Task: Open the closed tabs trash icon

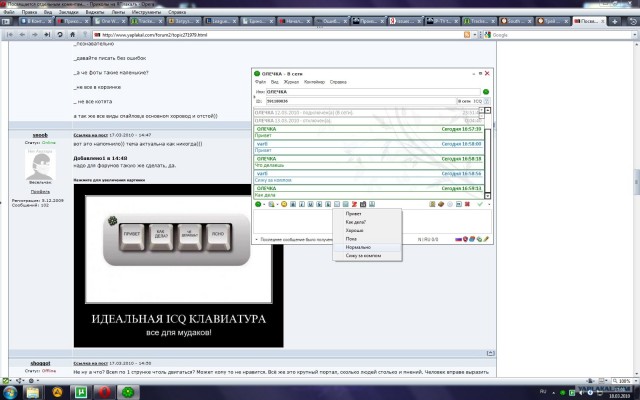Action: click(x=633, y=21)
